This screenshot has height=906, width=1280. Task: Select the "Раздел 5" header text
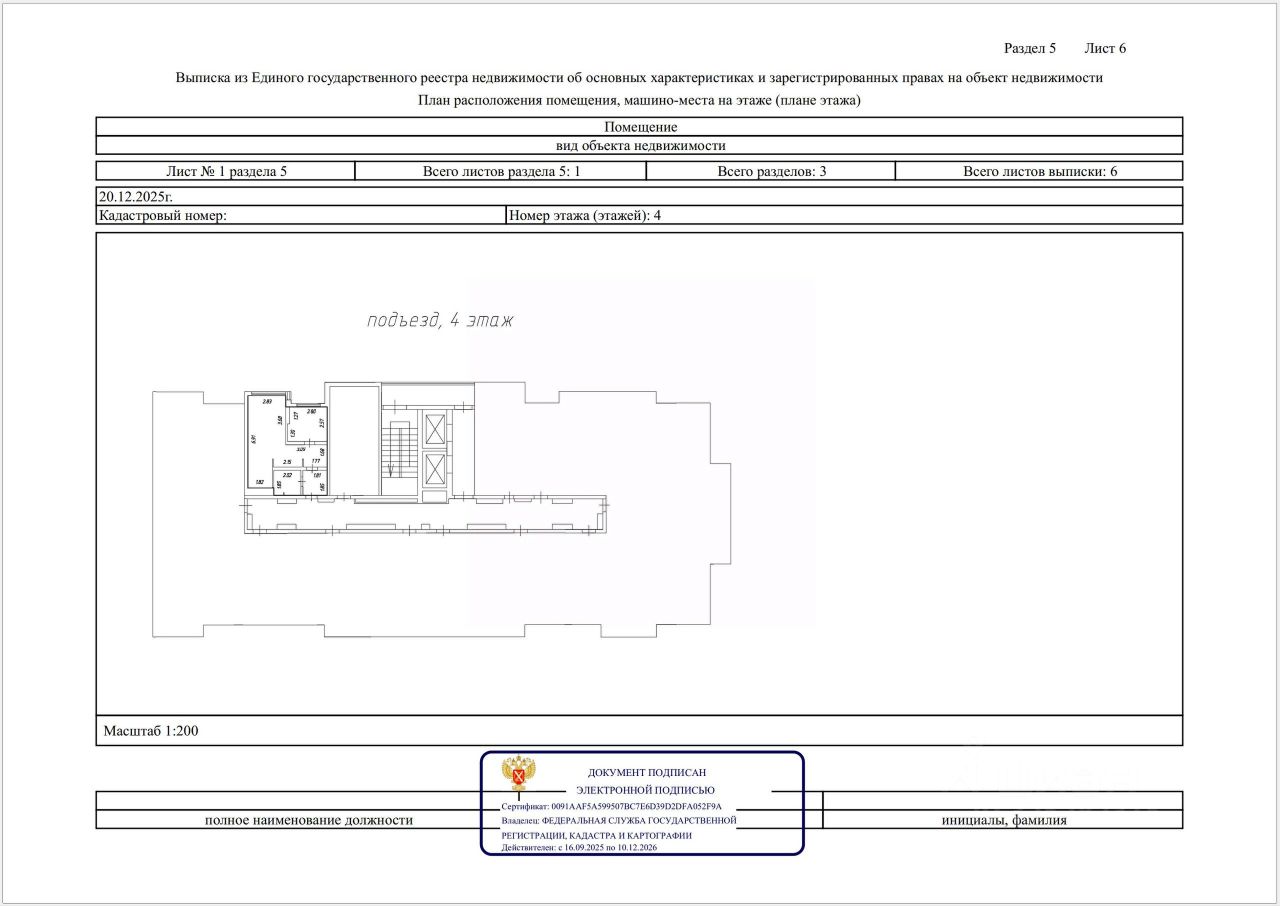[1030, 48]
